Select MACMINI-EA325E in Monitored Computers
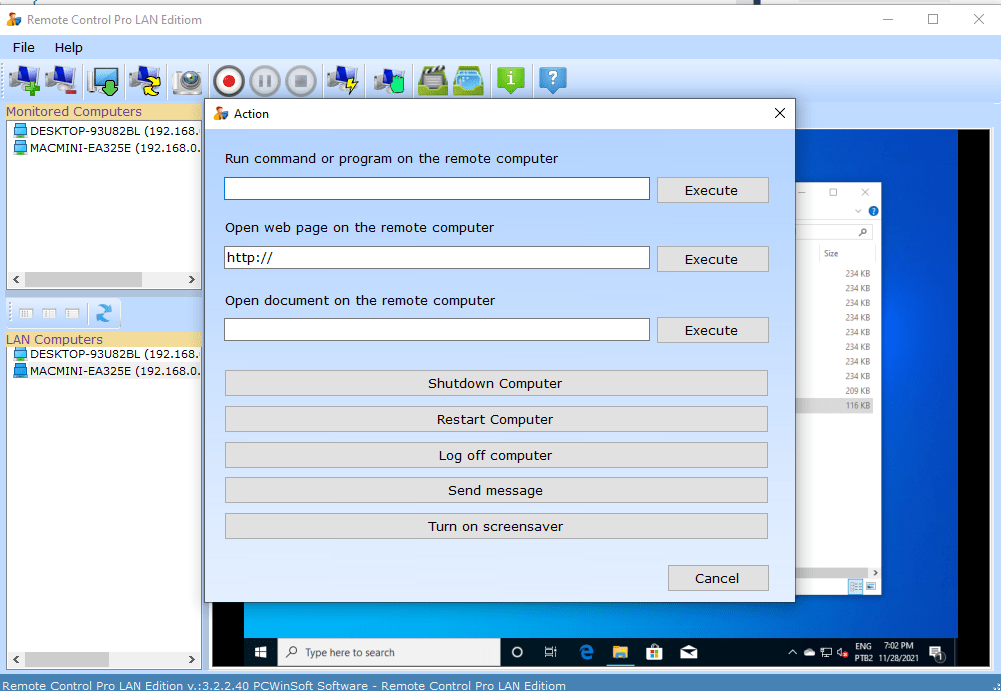The image size is (1001, 691). 106,148
